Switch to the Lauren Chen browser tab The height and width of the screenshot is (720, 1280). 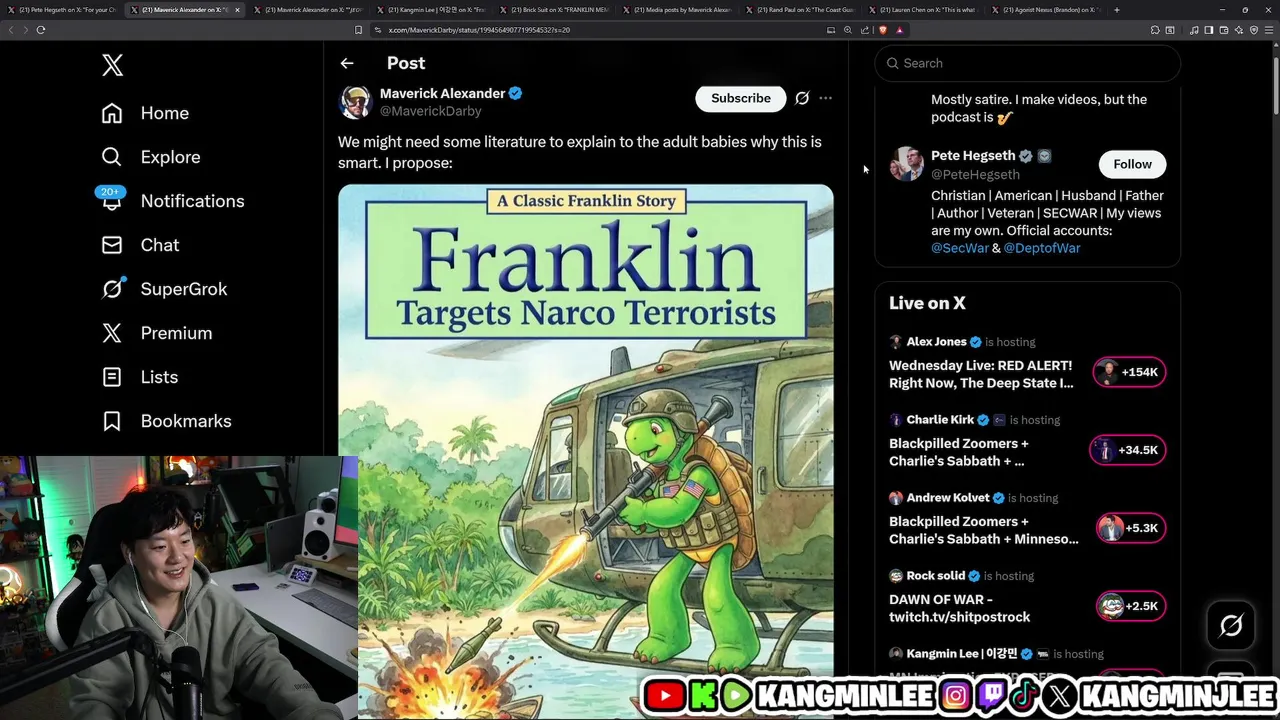[x=922, y=10]
